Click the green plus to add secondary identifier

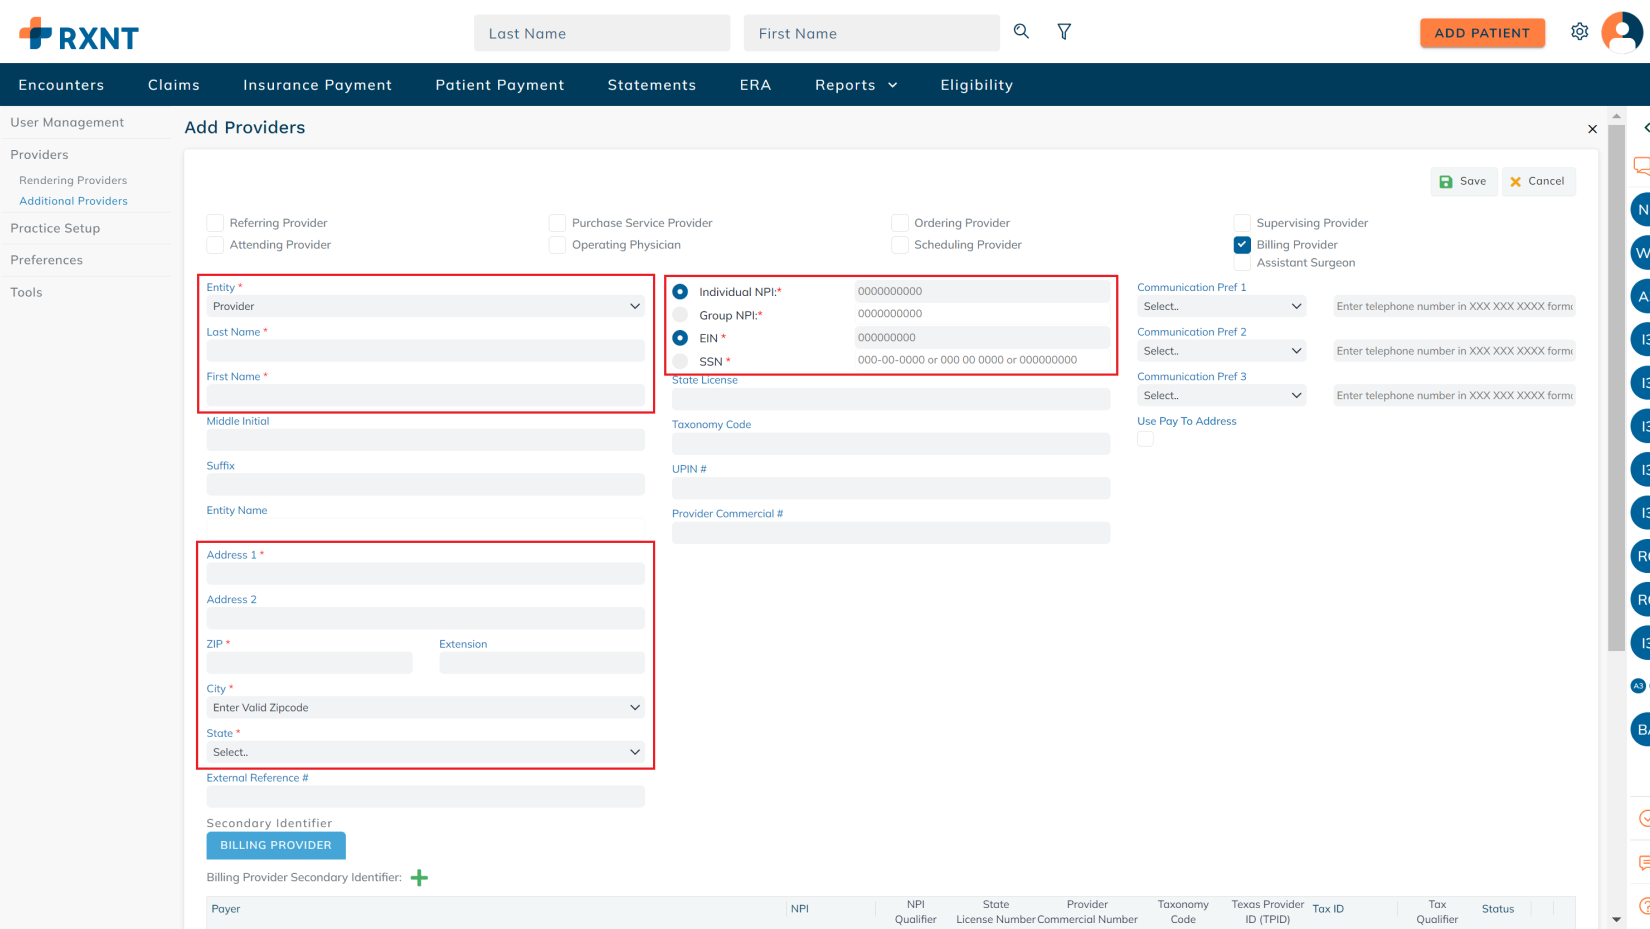click(419, 878)
